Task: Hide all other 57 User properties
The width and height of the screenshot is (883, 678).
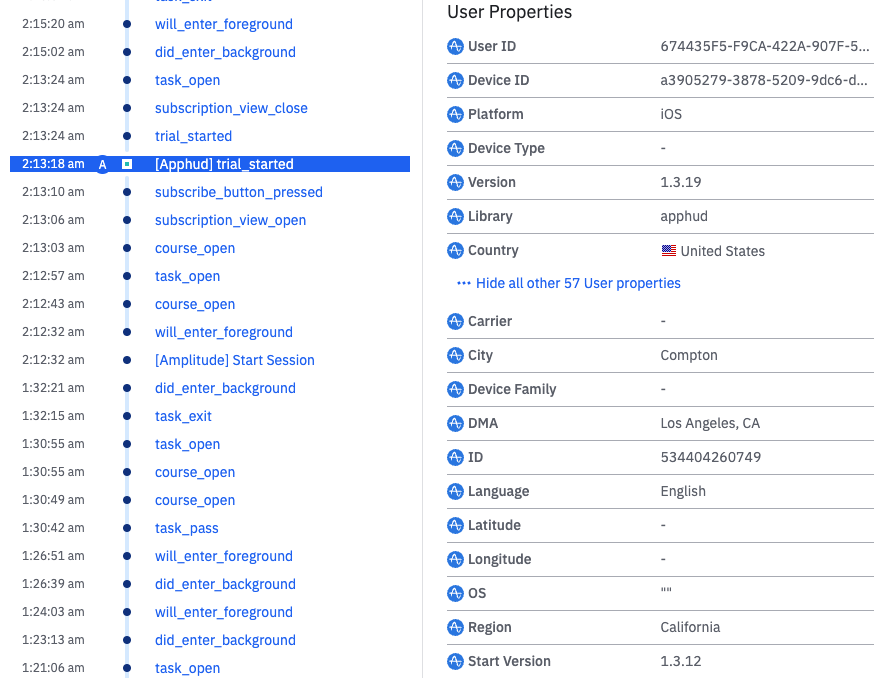Action: [x=568, y=283]
